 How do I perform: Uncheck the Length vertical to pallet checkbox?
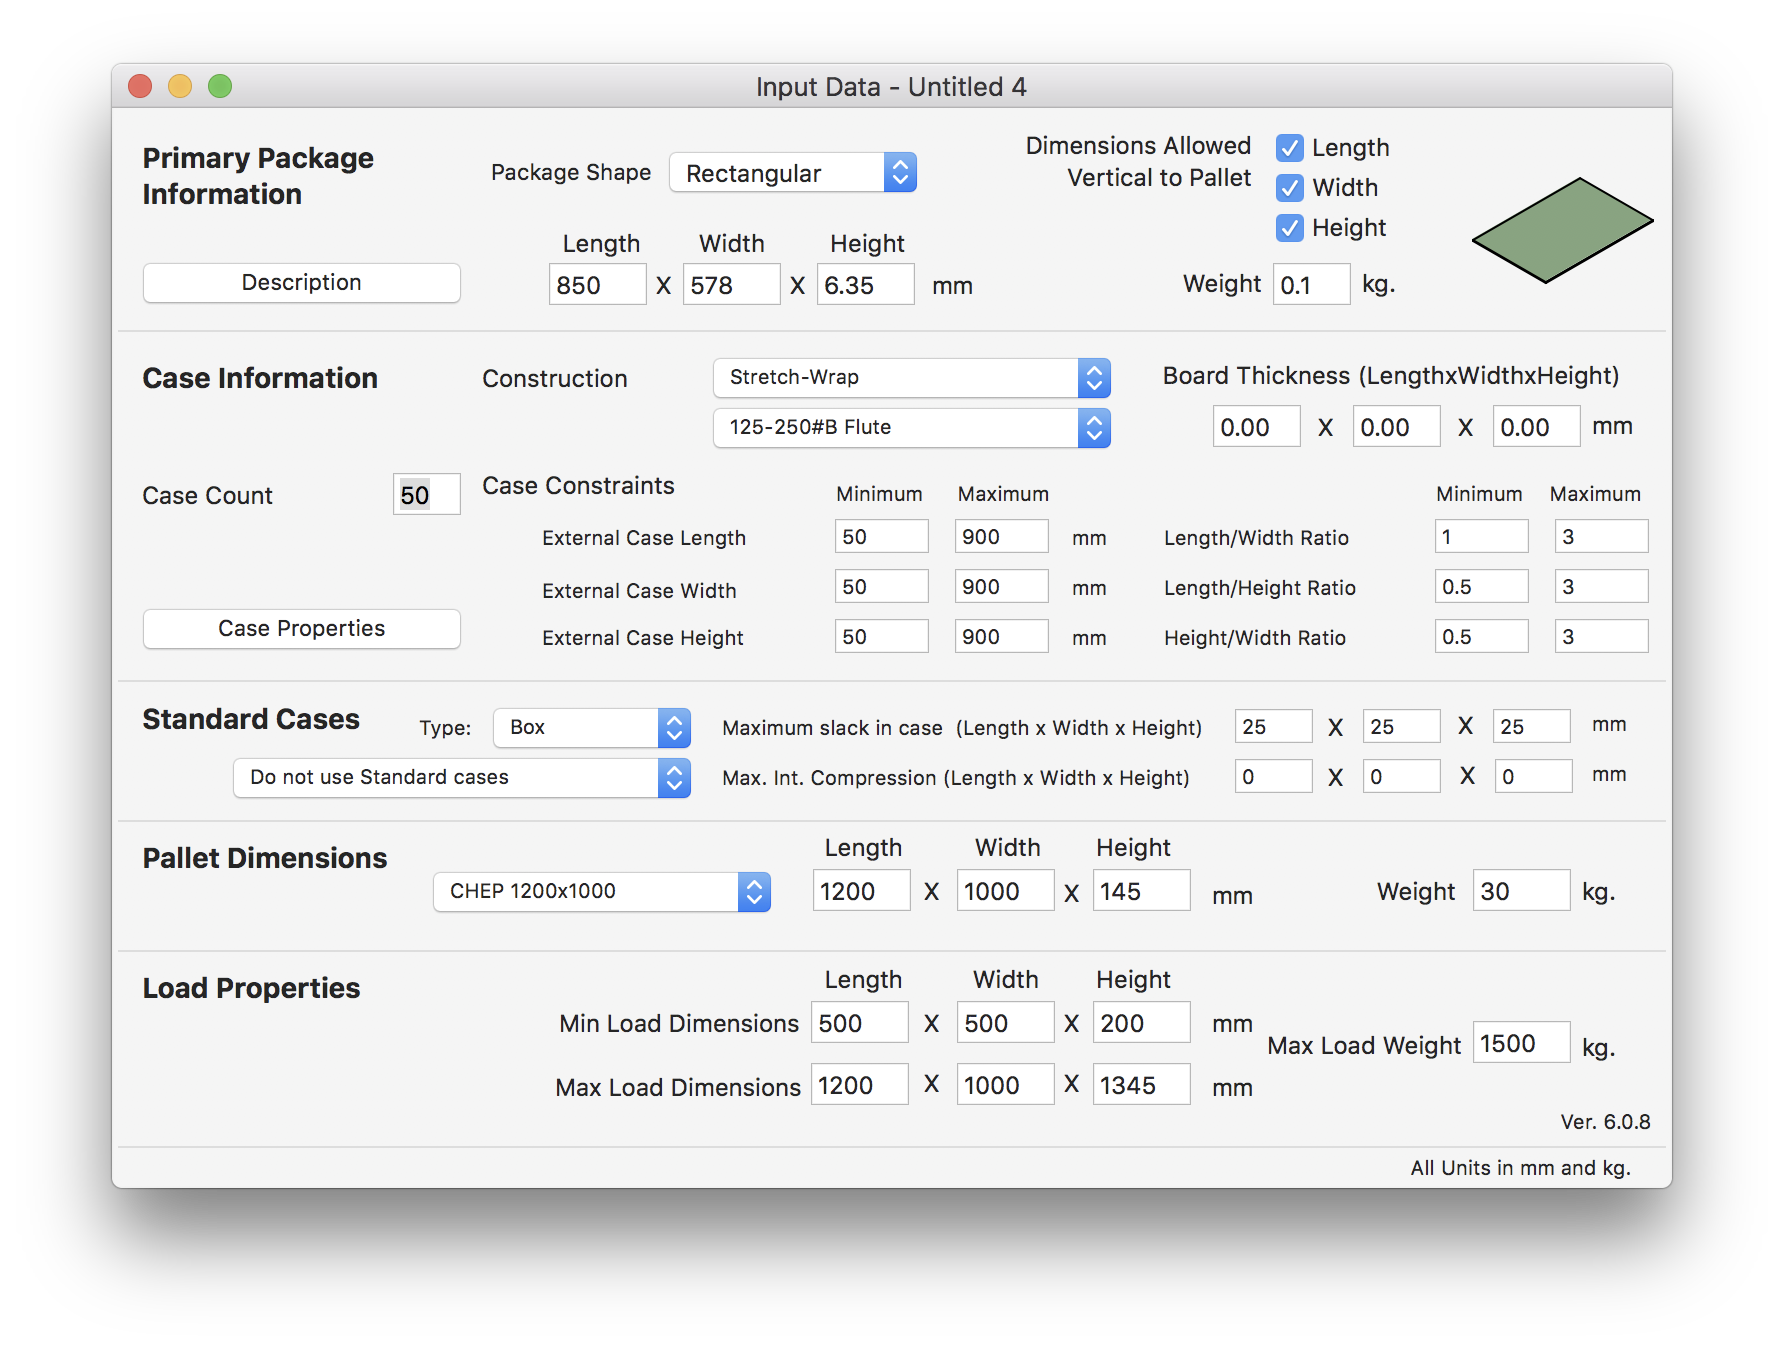tap(1290, 148)
